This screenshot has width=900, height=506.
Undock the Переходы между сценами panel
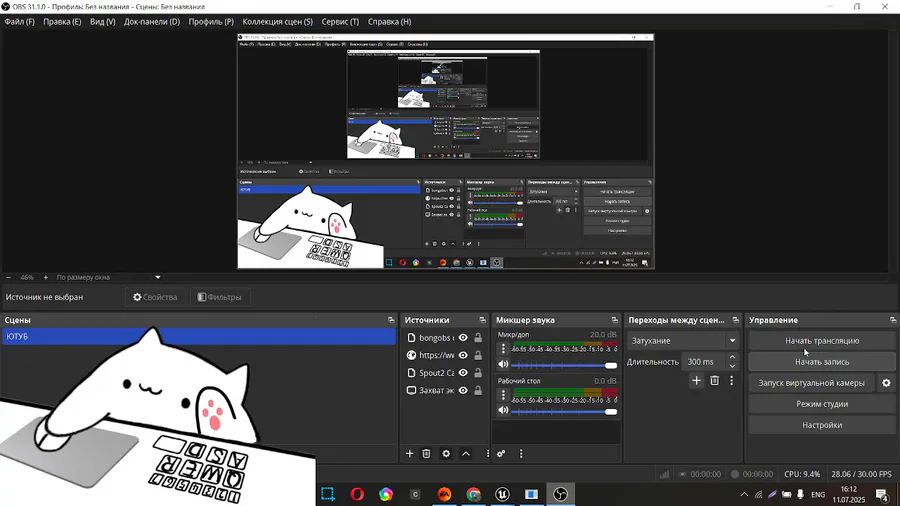coord(735,320)
